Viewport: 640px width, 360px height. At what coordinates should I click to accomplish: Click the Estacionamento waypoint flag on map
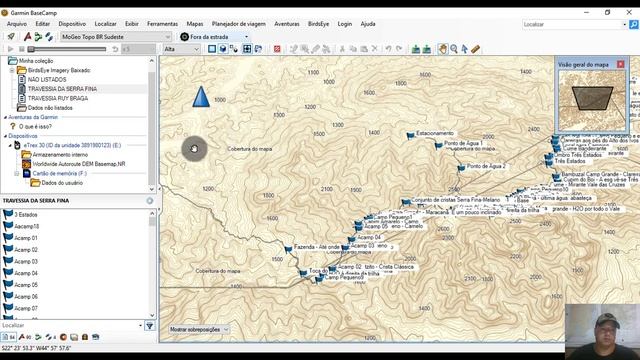coord(411,135)
